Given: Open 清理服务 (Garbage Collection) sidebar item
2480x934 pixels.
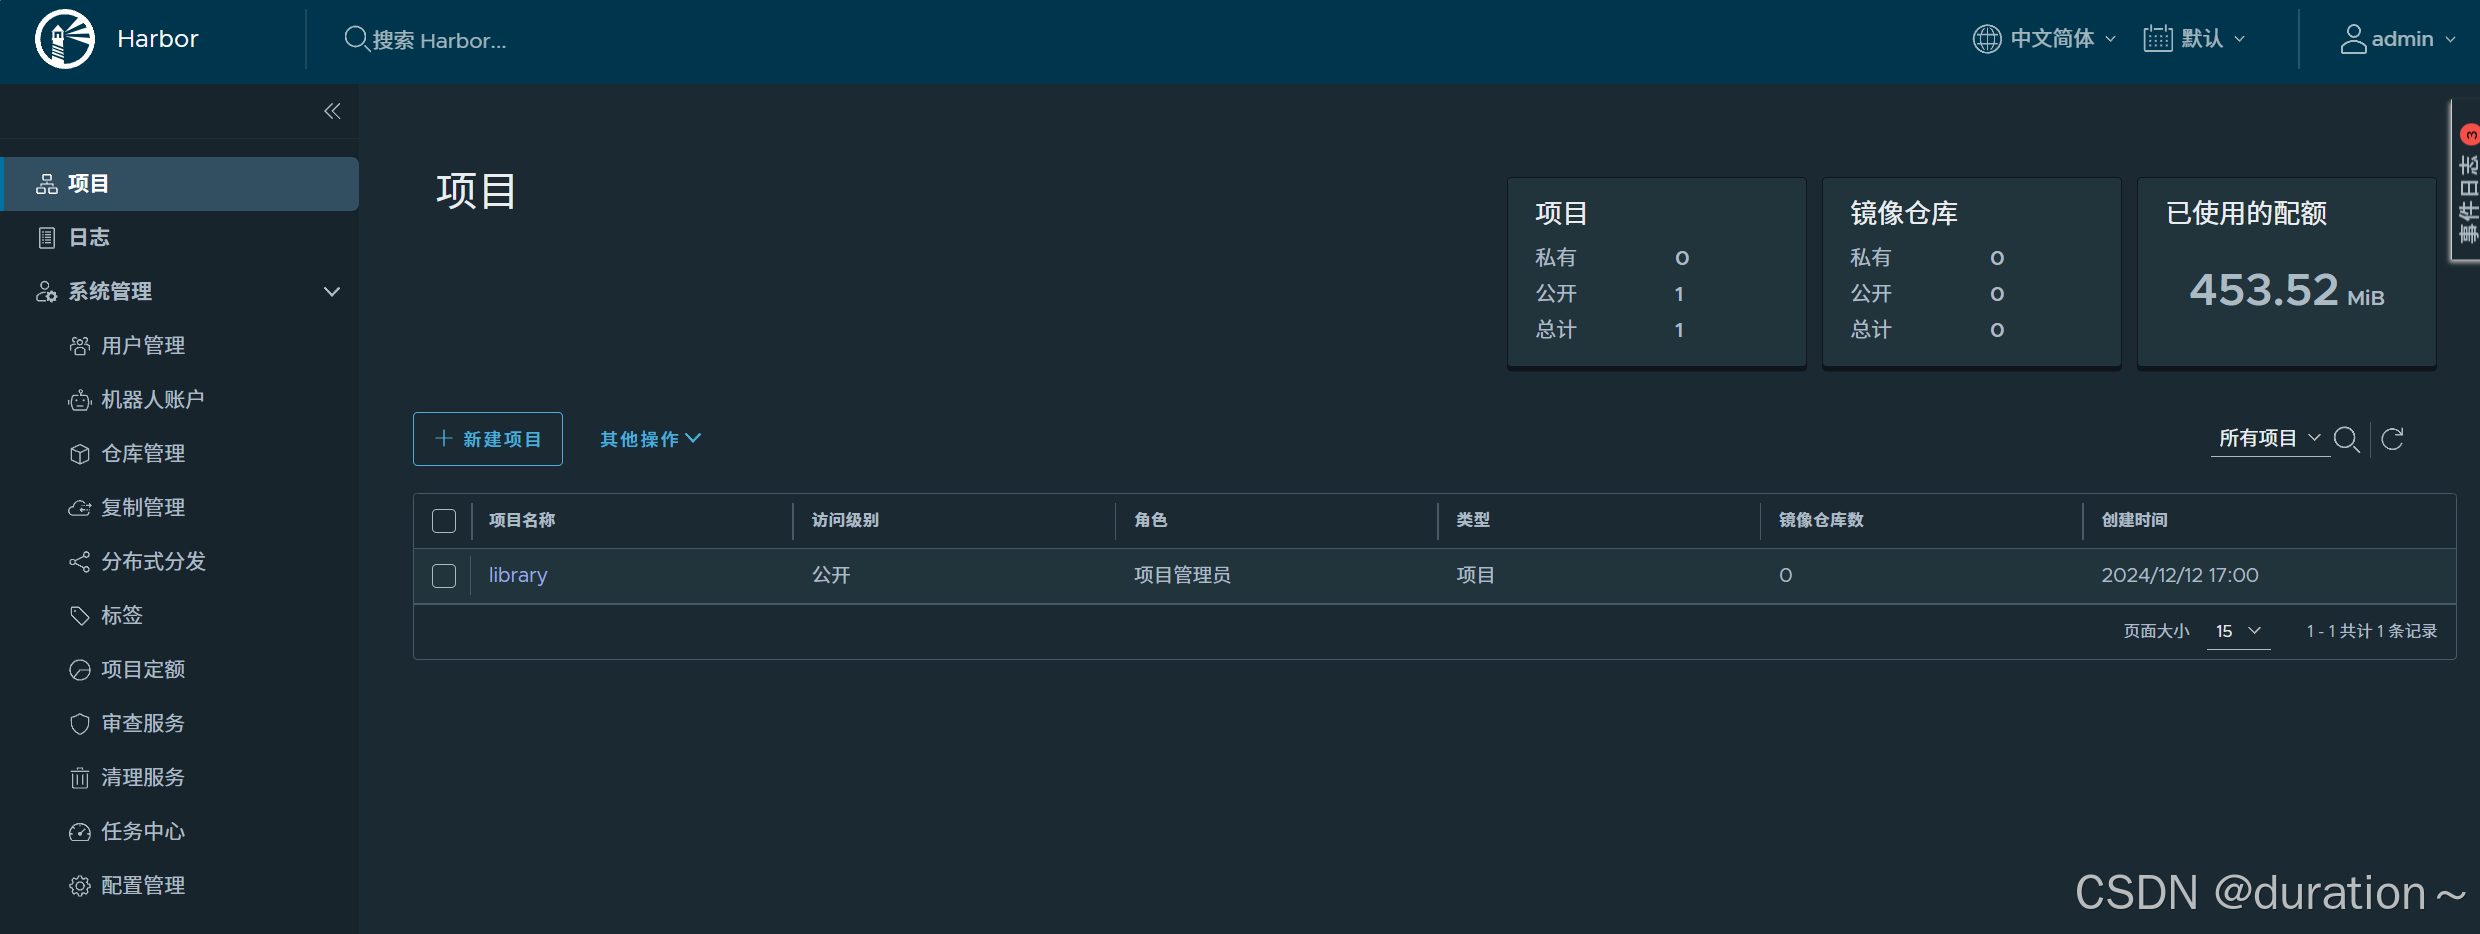Looking at the screenshot, I should (x=142, y=777).
